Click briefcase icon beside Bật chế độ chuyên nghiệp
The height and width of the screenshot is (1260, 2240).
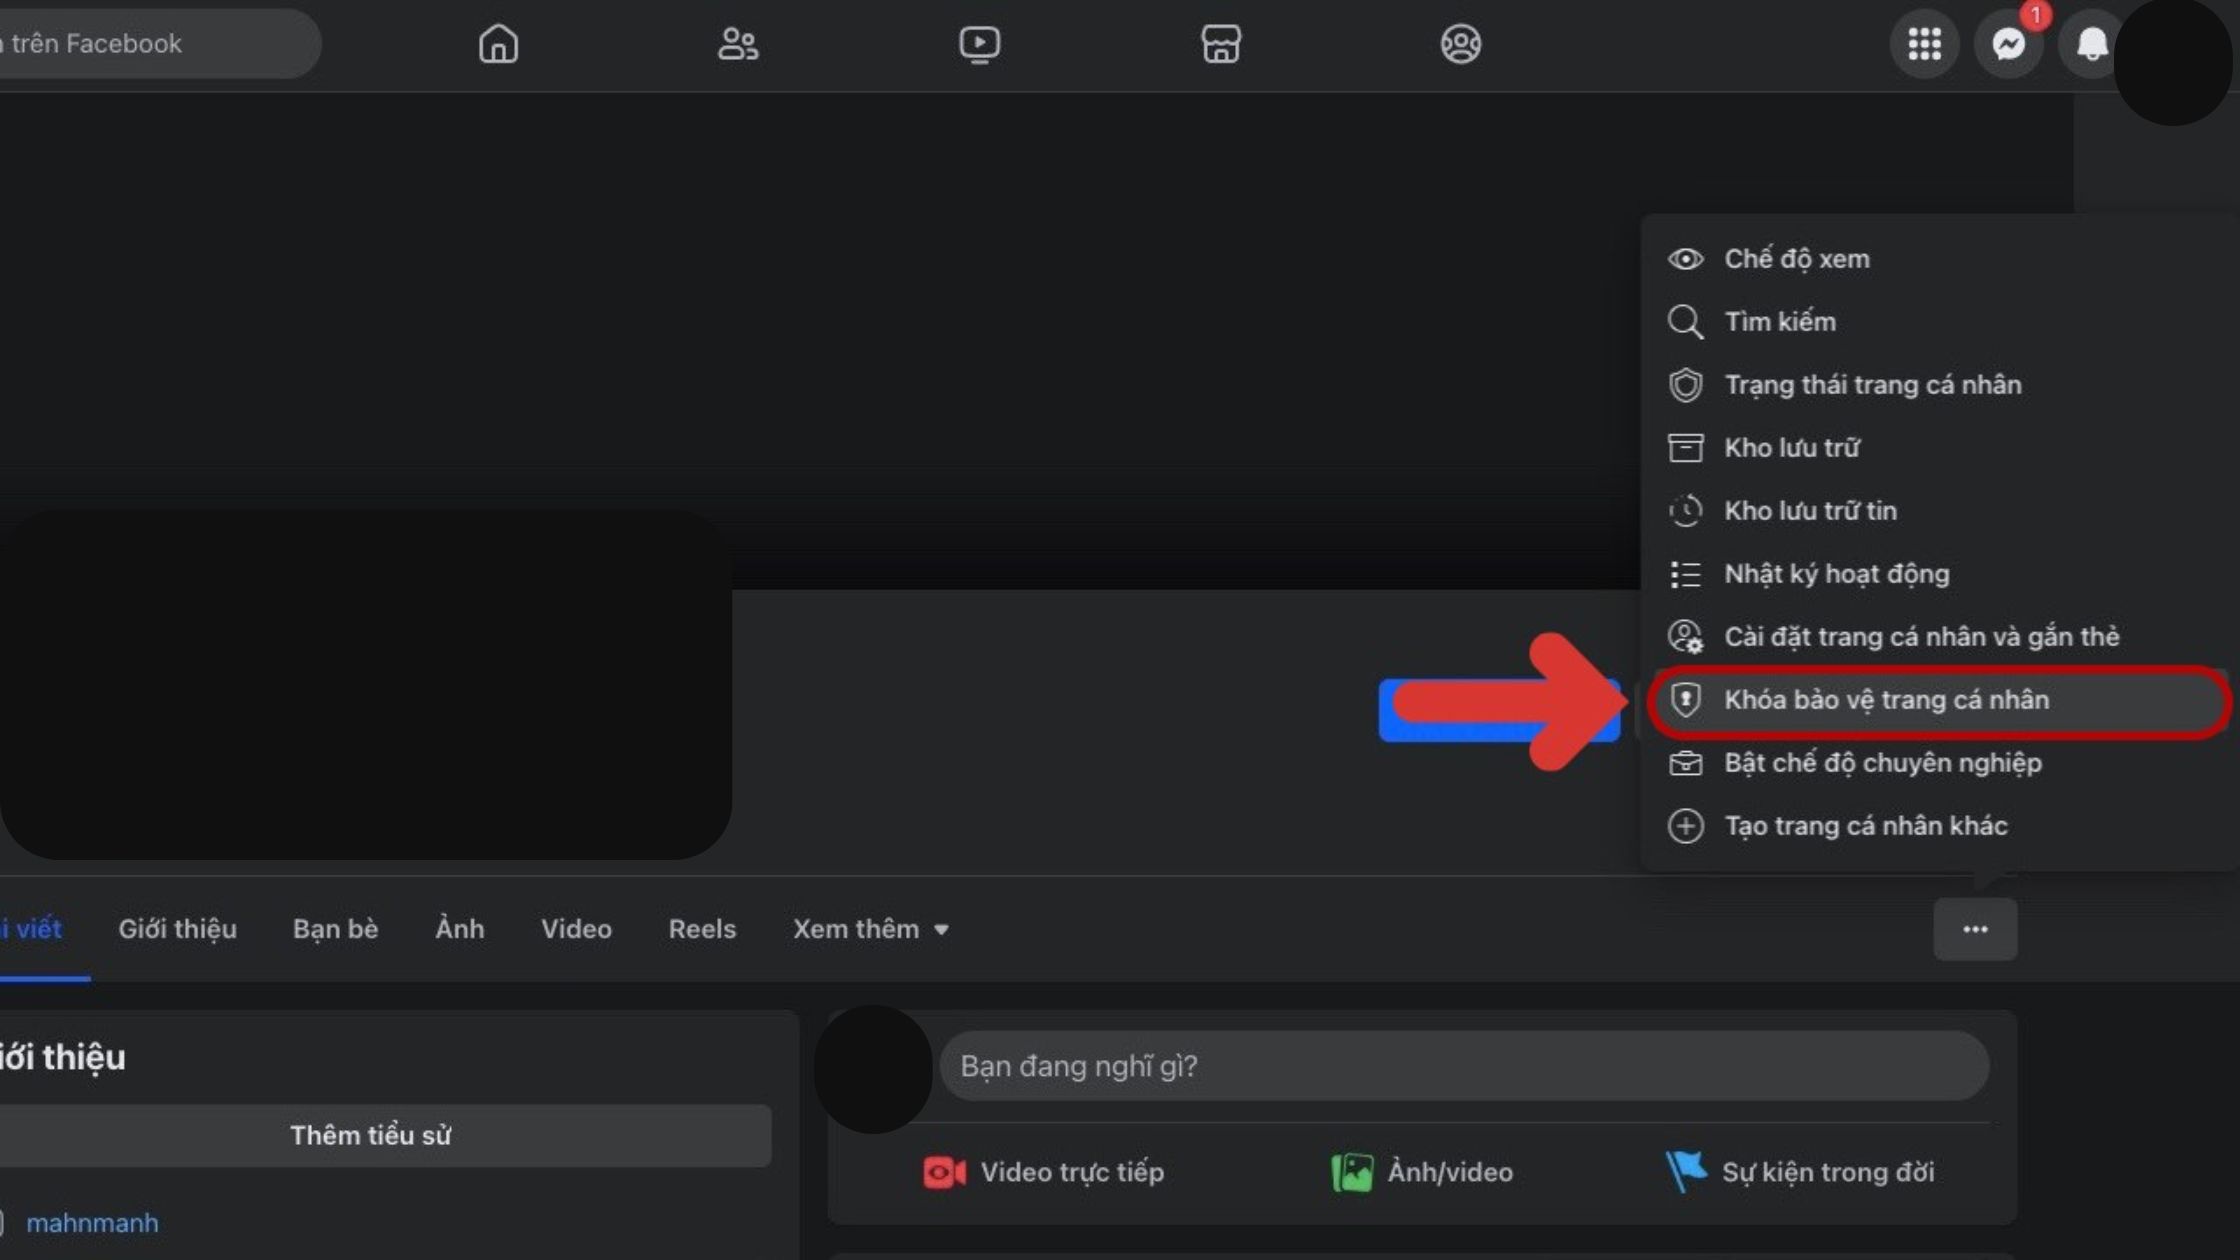pyautogui.click(x=1685, y=763)
